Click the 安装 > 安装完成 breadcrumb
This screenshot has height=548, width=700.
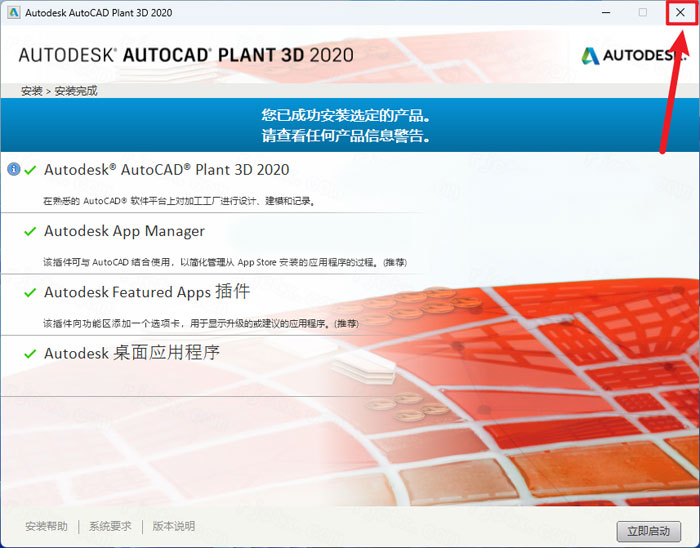click(59, 91)
